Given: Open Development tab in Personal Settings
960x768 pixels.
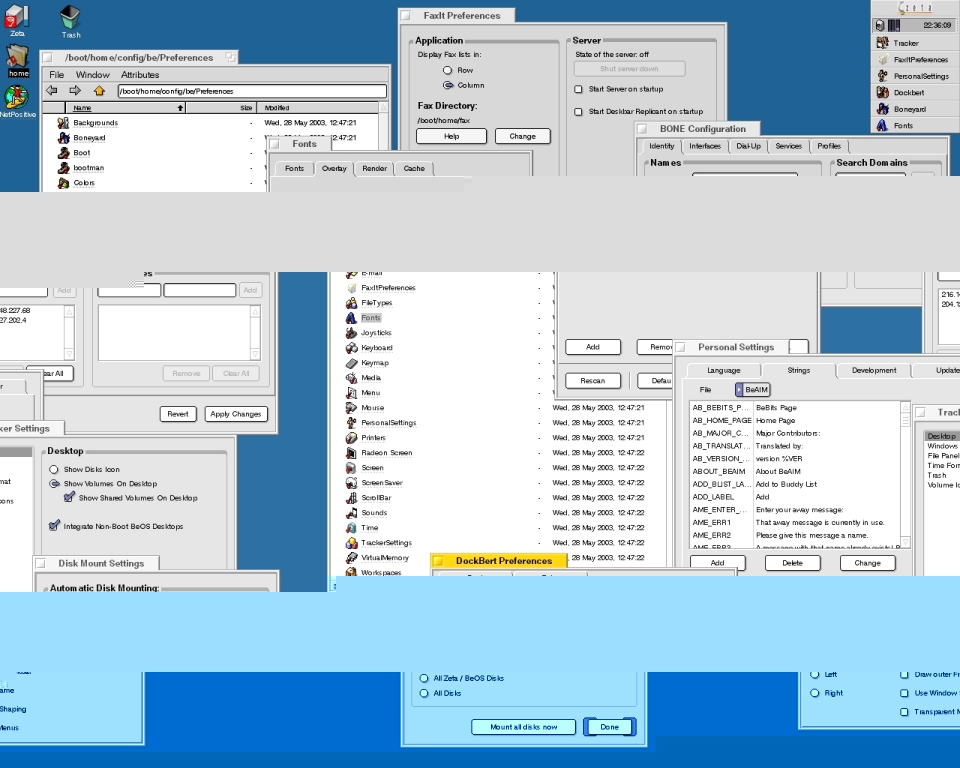Looking at the screenshot, I should [x=874, y=371].
